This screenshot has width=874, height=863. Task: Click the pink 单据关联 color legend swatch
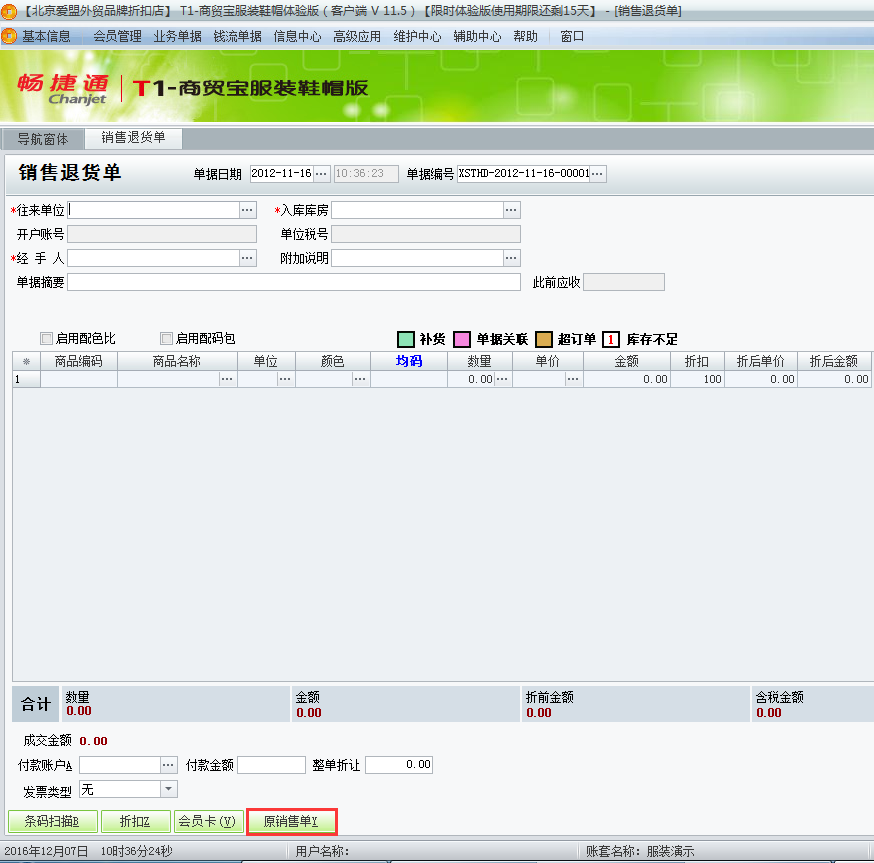(462, 339)
